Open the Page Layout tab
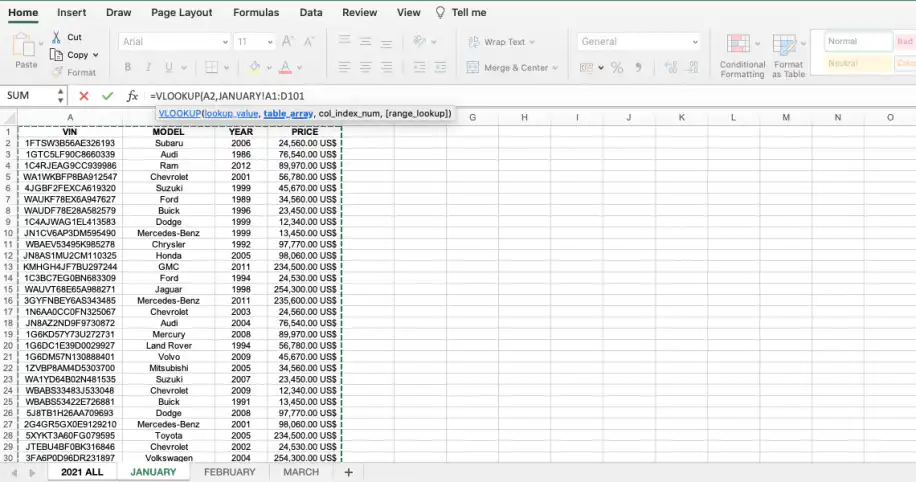The height and width of the screenshot is (482, 916). [x=182, y=12]
